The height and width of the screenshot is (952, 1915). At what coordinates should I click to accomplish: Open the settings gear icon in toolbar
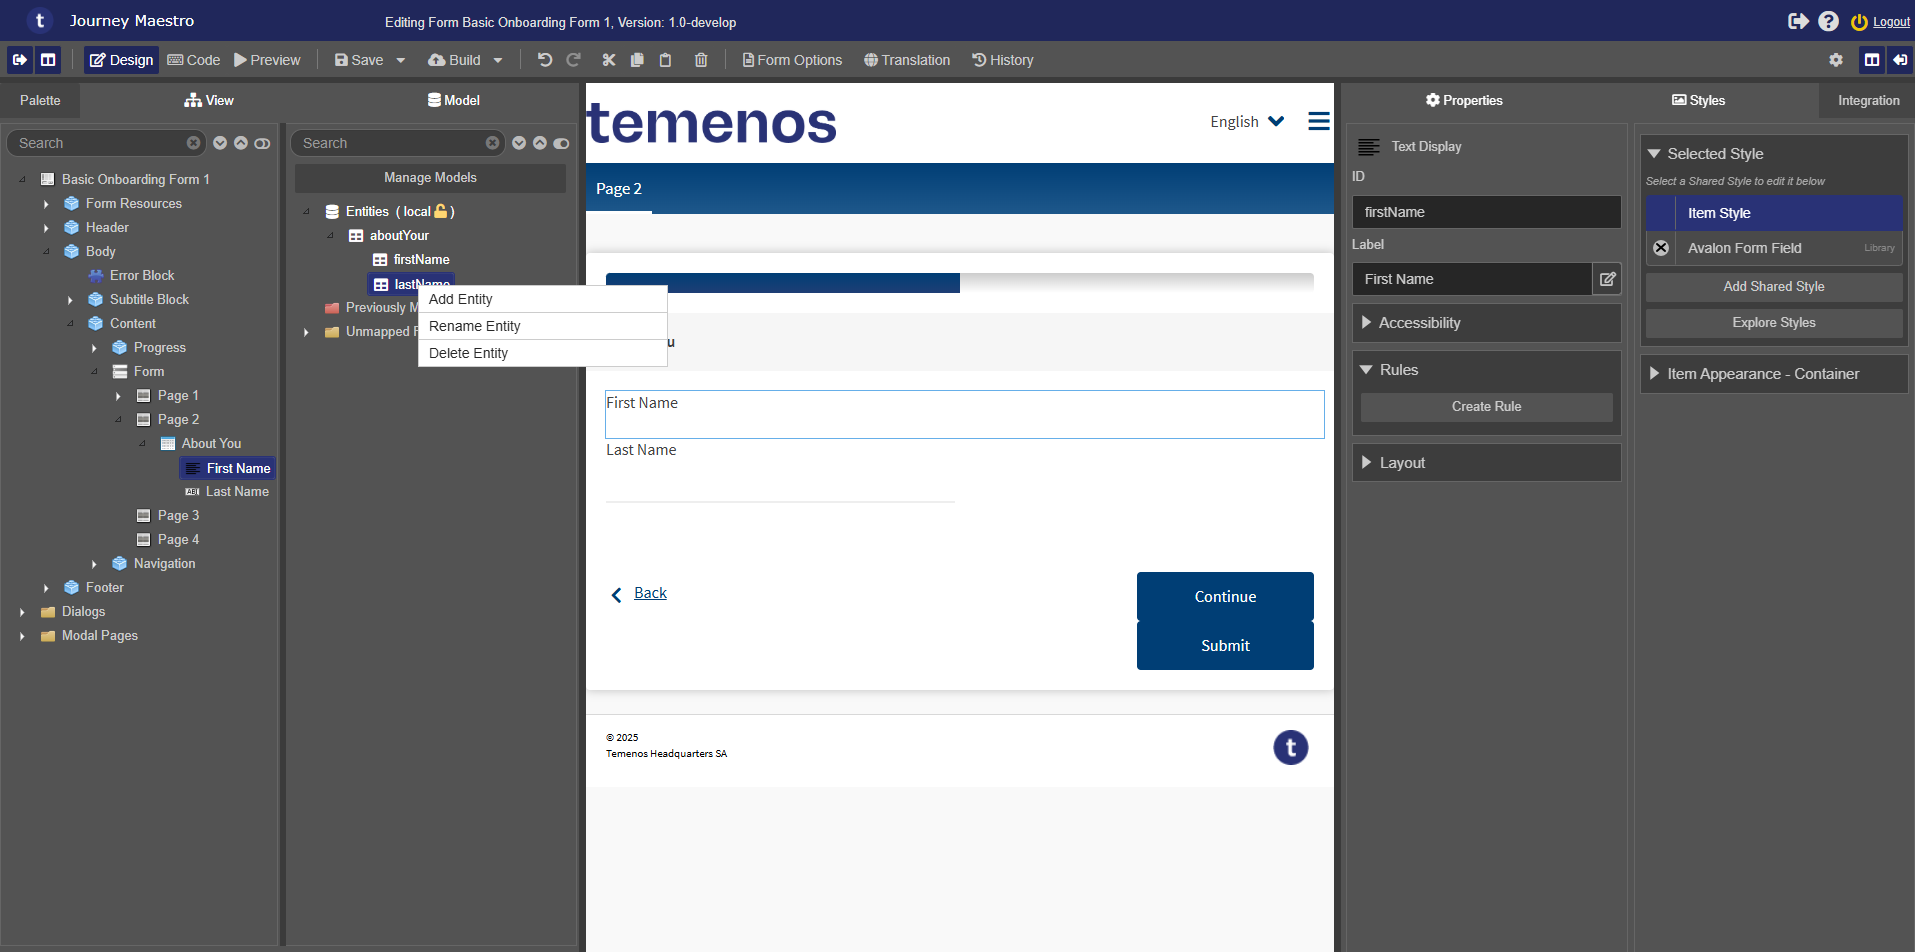pos(1836,60)
